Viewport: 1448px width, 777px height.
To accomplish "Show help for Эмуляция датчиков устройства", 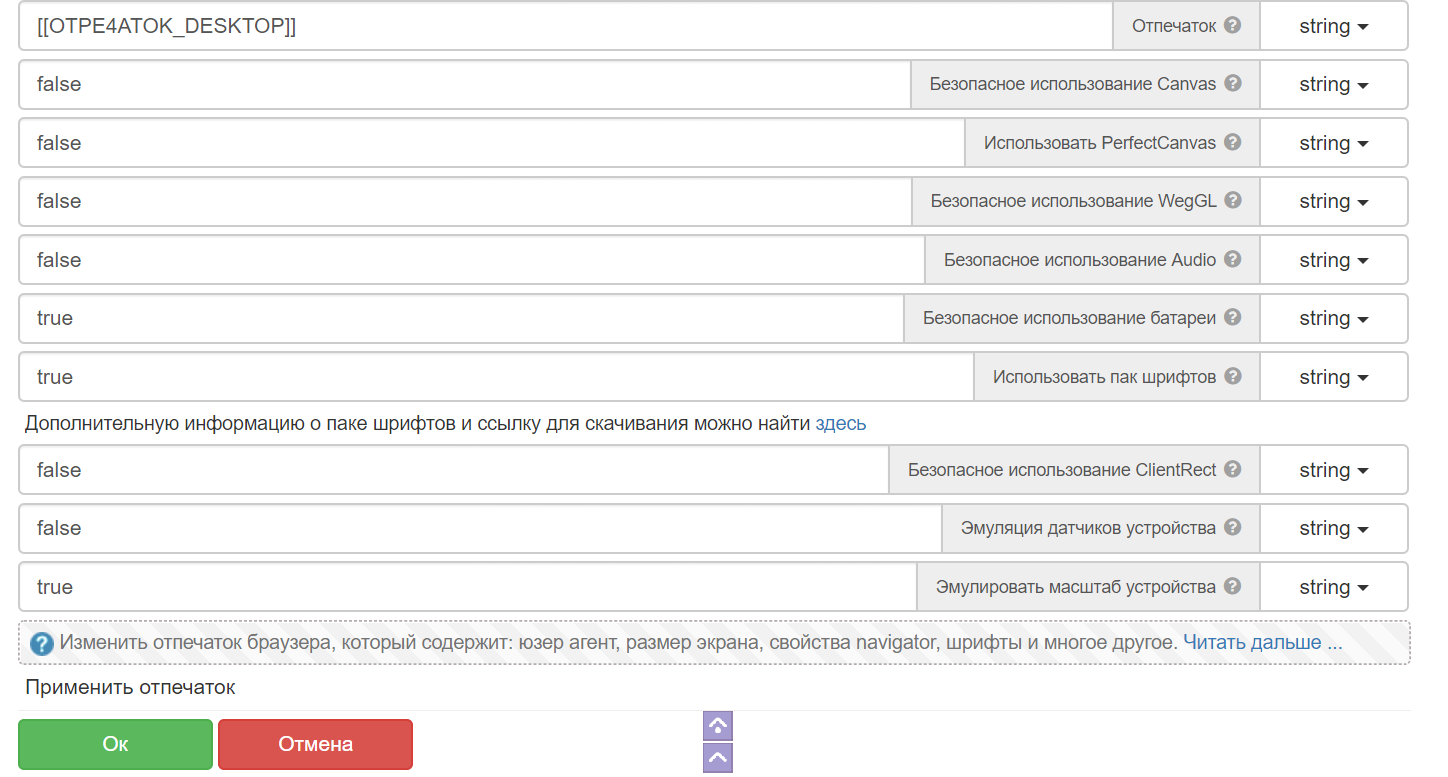I will [x=1232, y=527].
